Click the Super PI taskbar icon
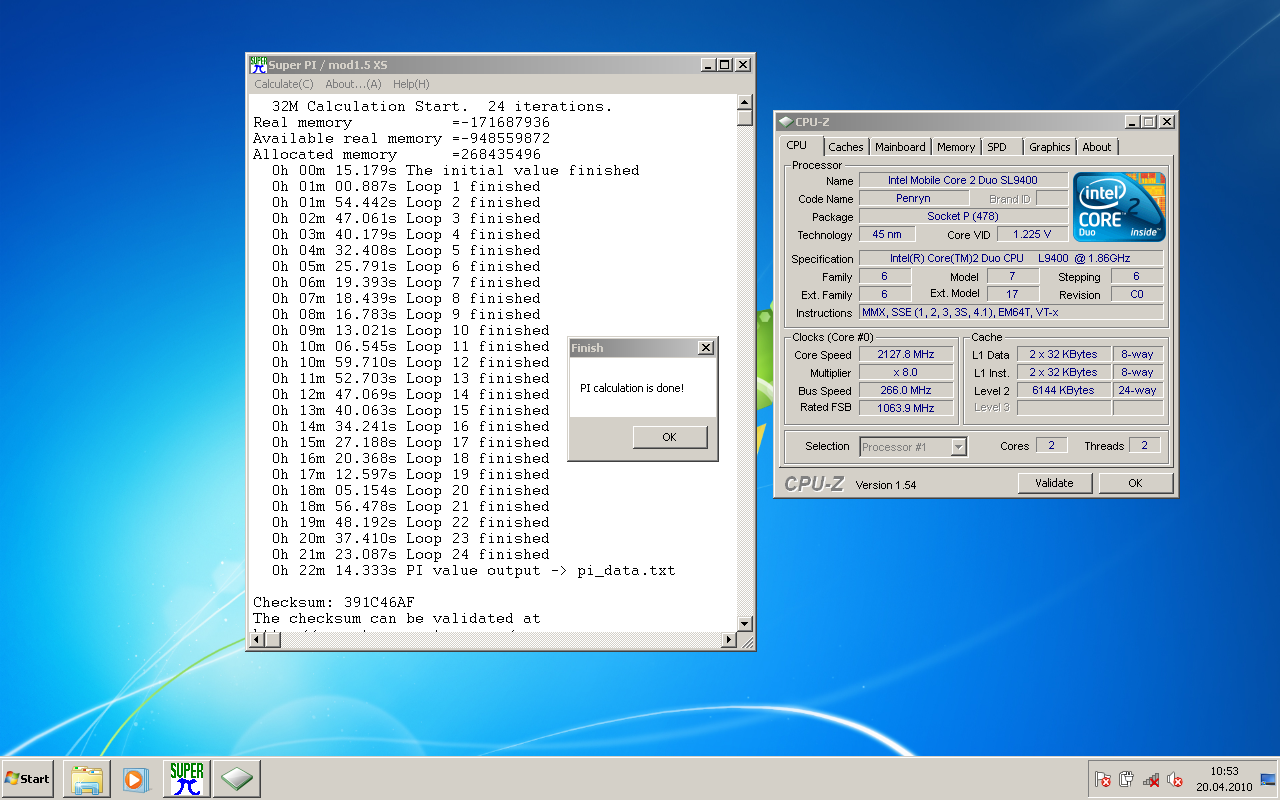The image size is (1280, 800). [x=187, y=778]
